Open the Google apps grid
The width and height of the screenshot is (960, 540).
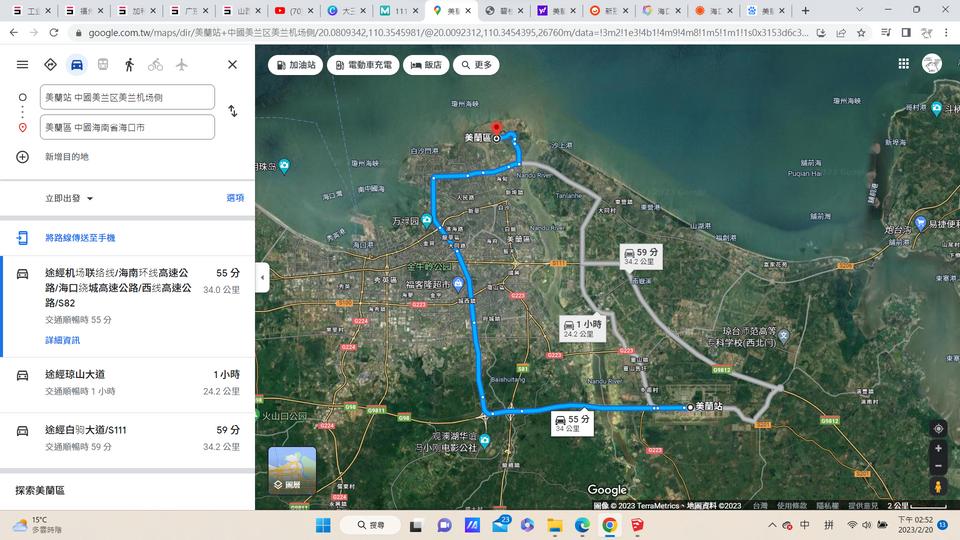coord(903,64)
